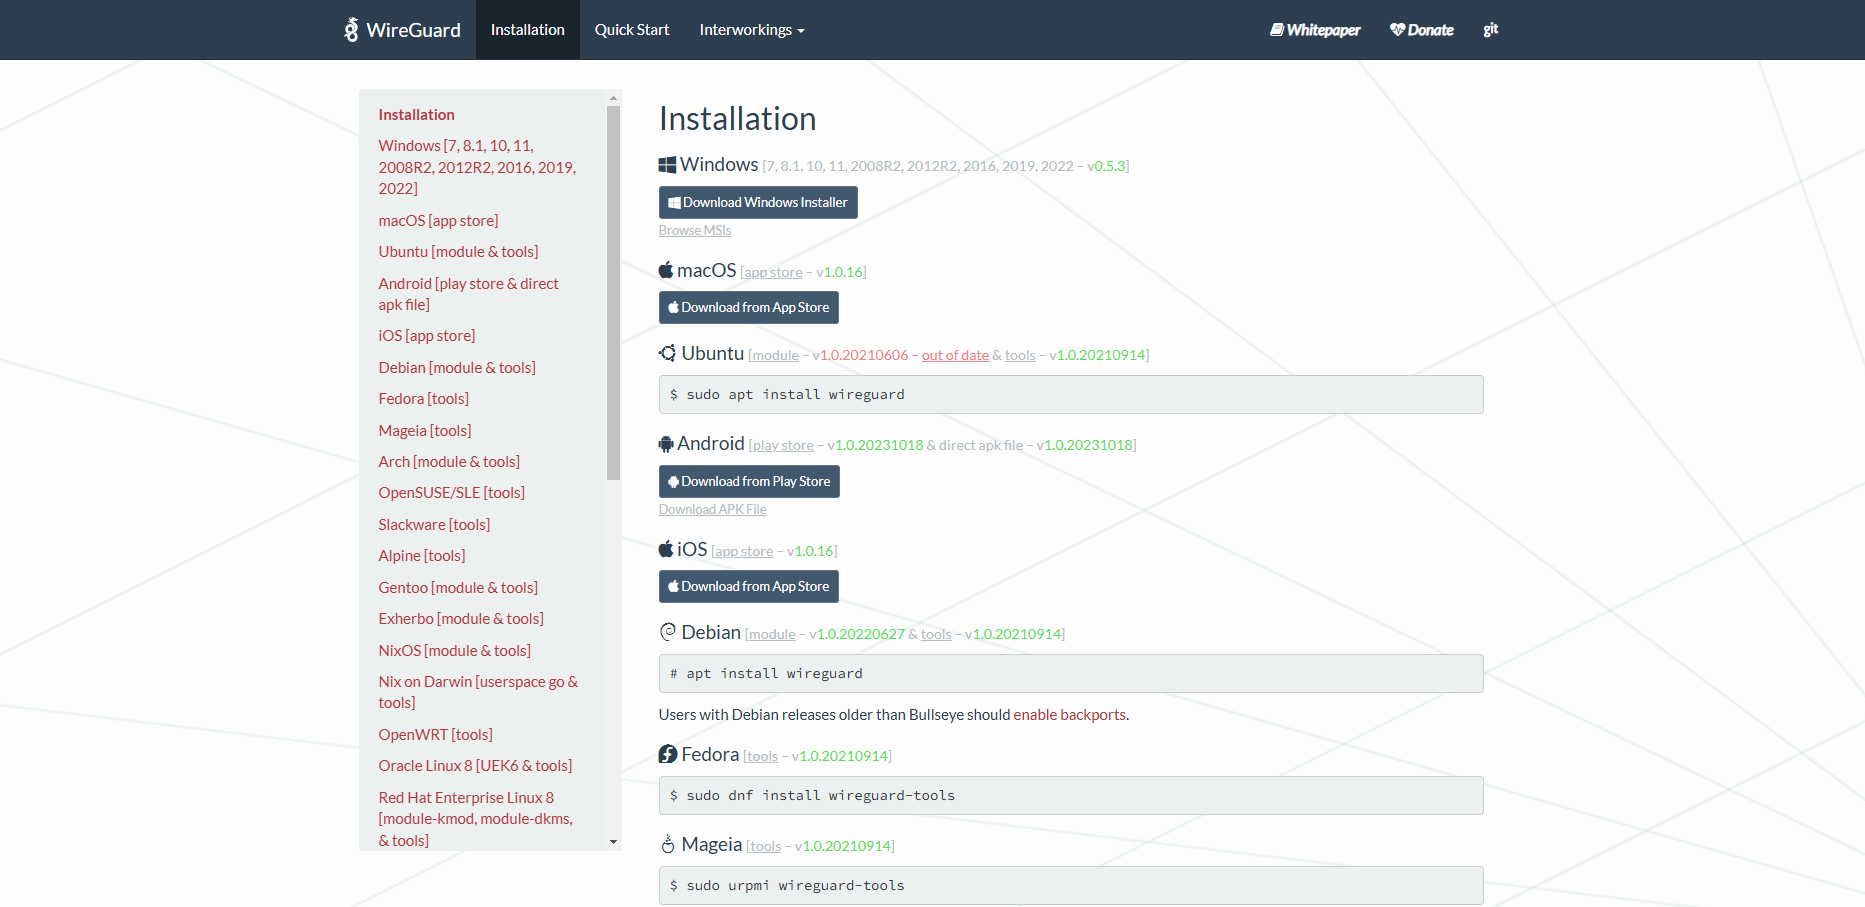Open Ubuntu module link
The image size is (1865, 907).
pos(775,355)
